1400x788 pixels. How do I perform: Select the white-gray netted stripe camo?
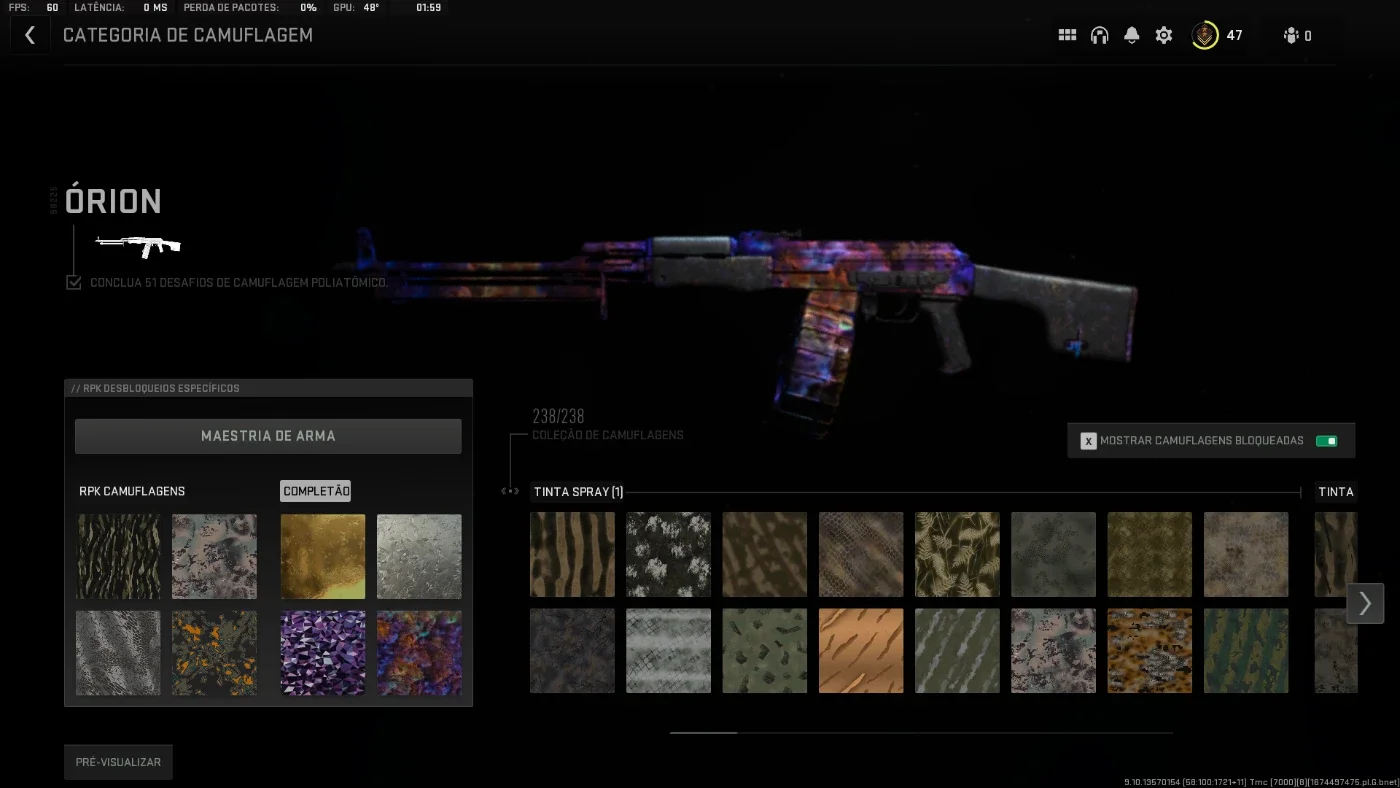668,651
